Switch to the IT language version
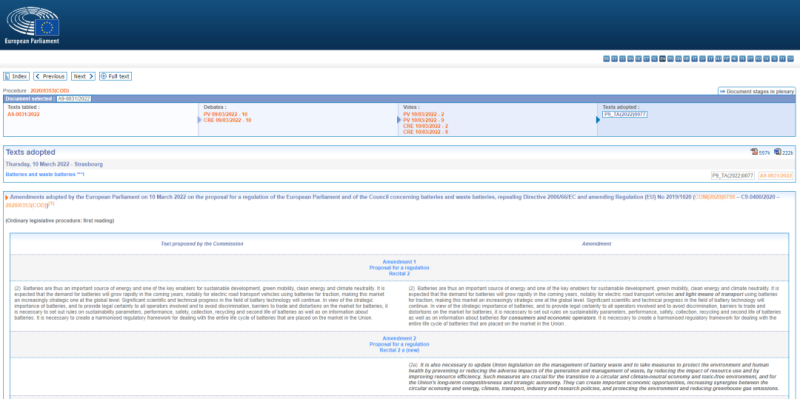Image resolution: width=800 pixels, height=399 pixels. (x=694, y=59)
